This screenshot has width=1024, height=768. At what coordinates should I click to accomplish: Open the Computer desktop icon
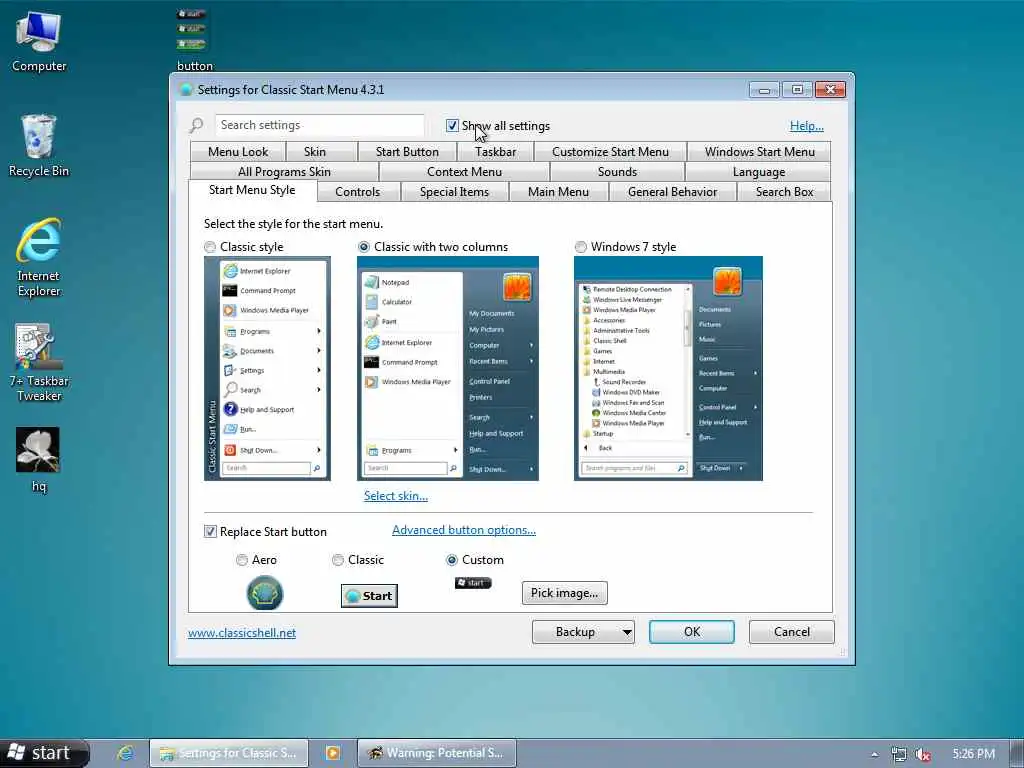coord(39,41)
